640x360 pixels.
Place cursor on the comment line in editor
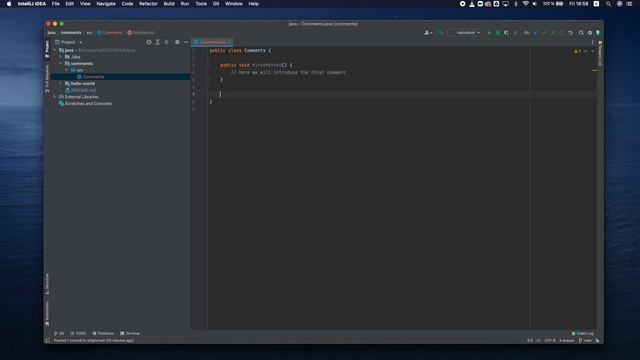pyautogui.click(x=288, y=73)
